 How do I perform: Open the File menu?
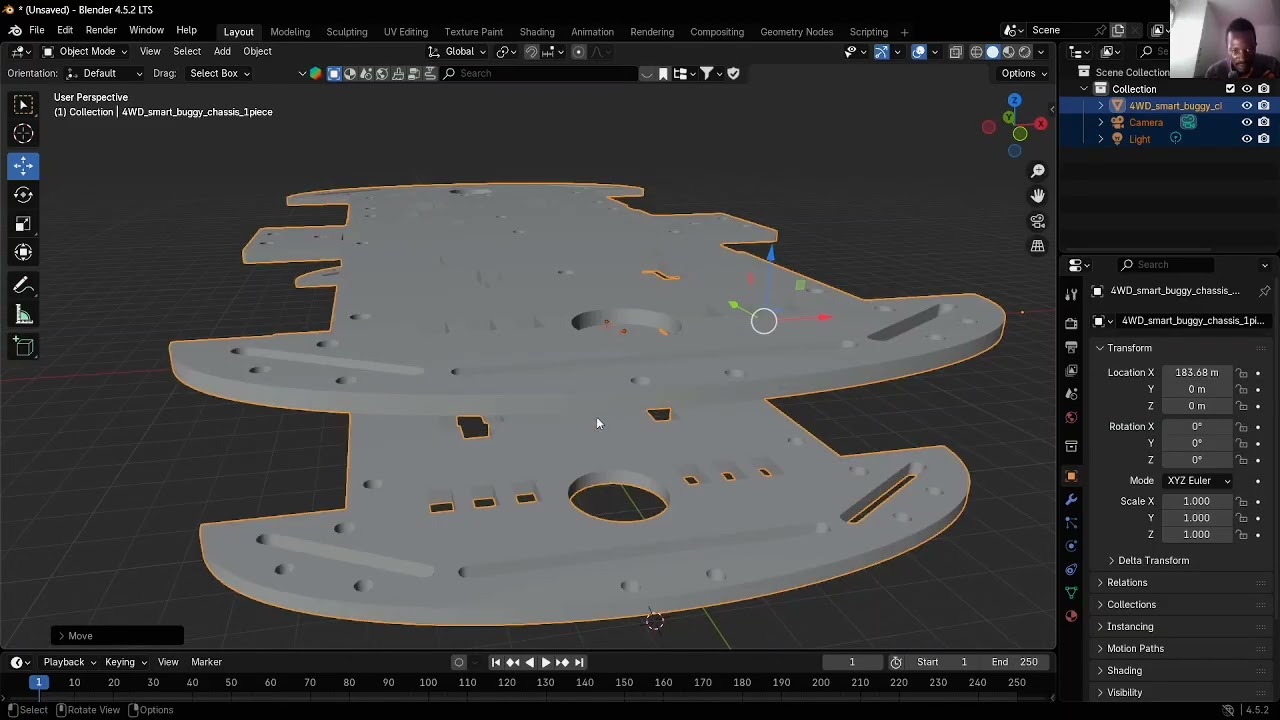[36, 31]
